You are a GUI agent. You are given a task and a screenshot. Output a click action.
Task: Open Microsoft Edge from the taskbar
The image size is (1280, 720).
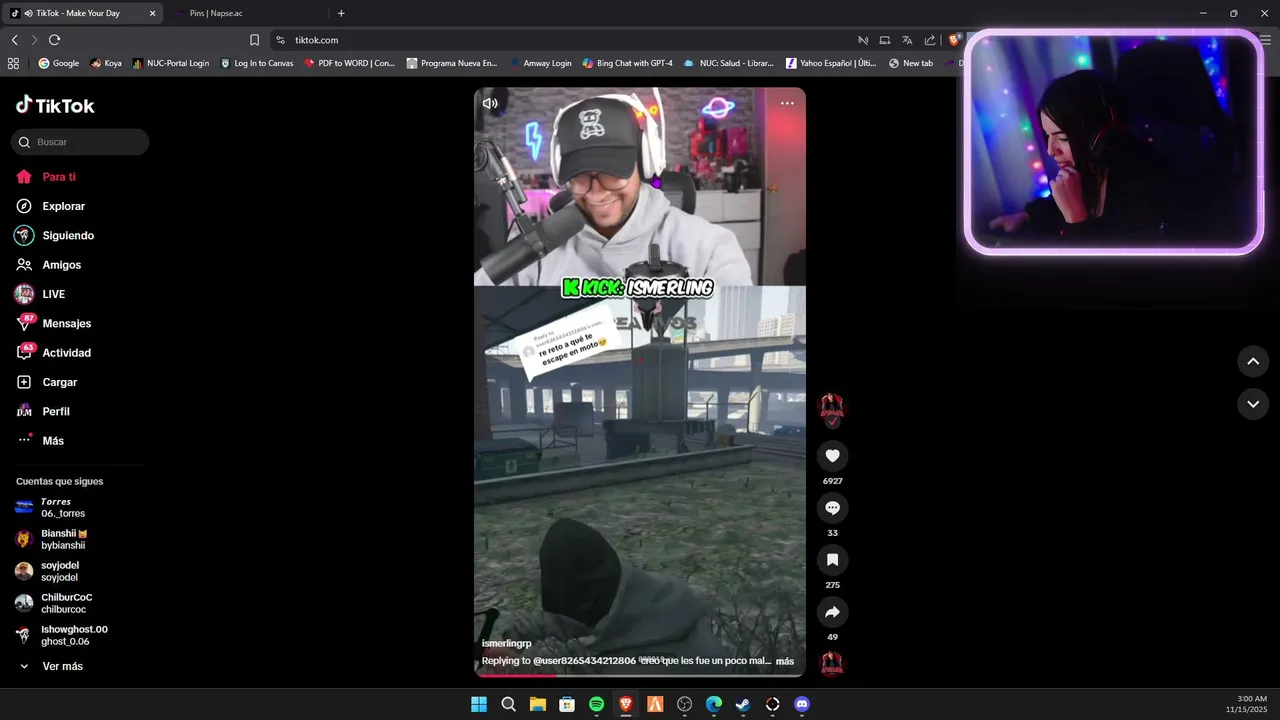714,704
